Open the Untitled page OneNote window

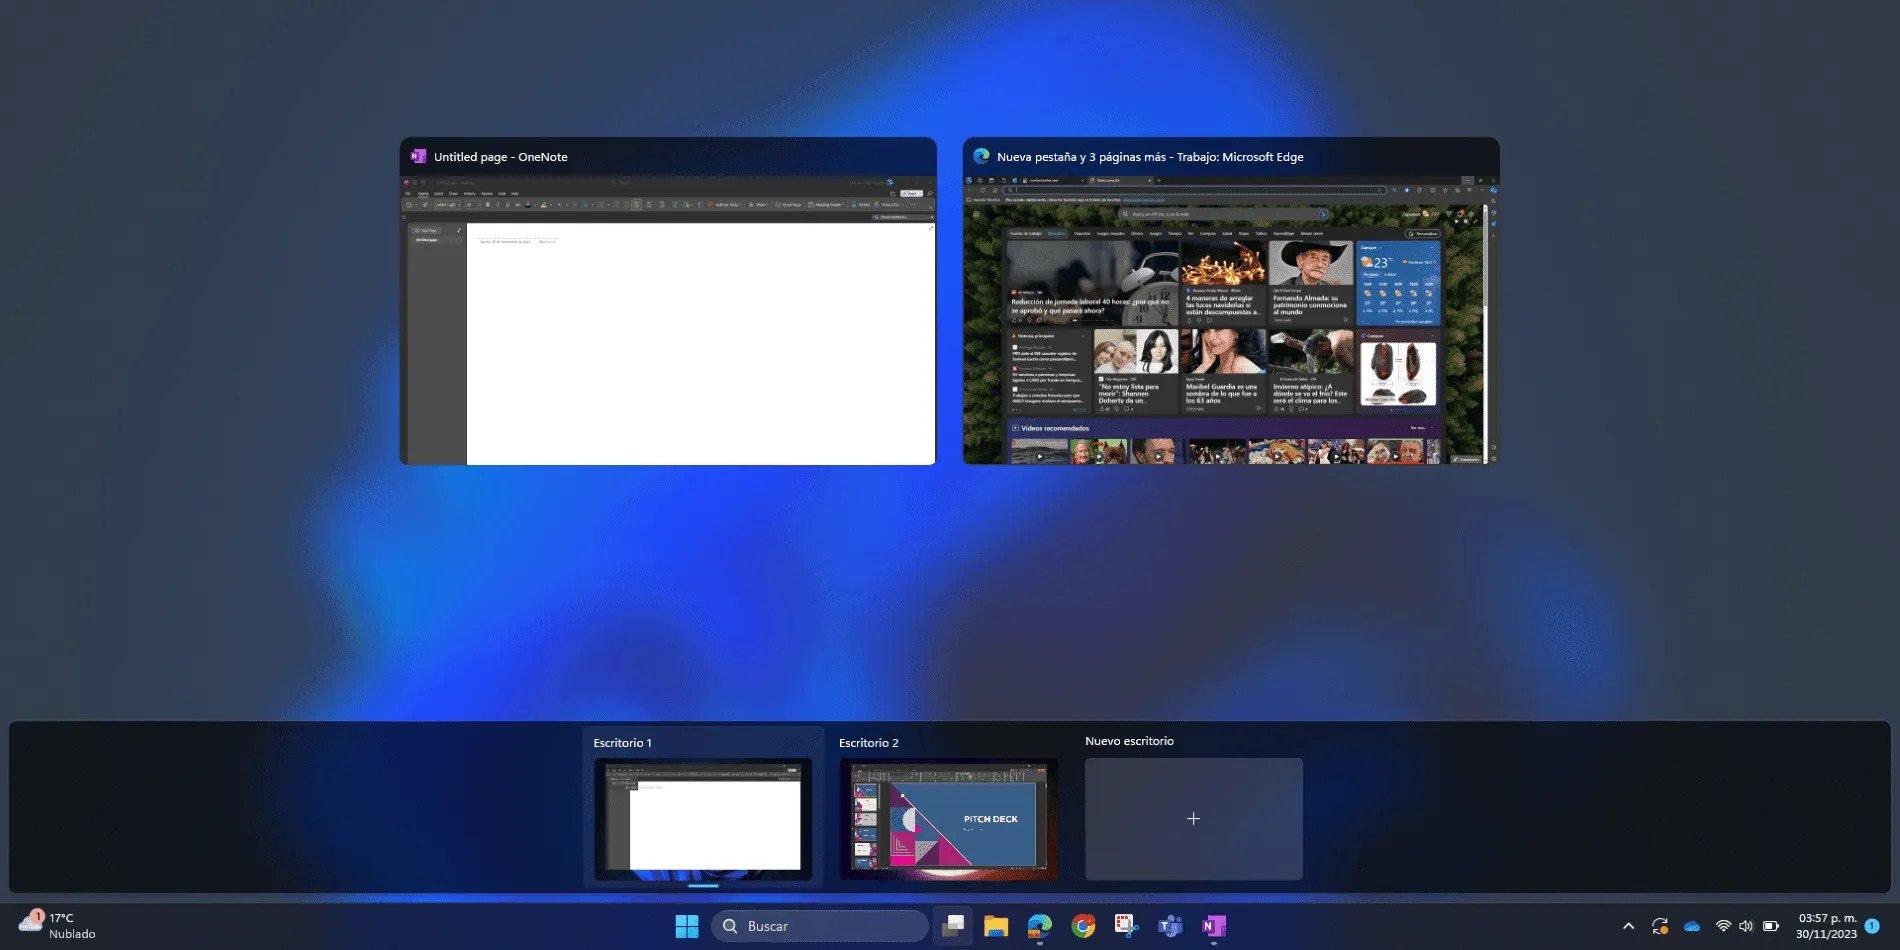coord(667,300)
